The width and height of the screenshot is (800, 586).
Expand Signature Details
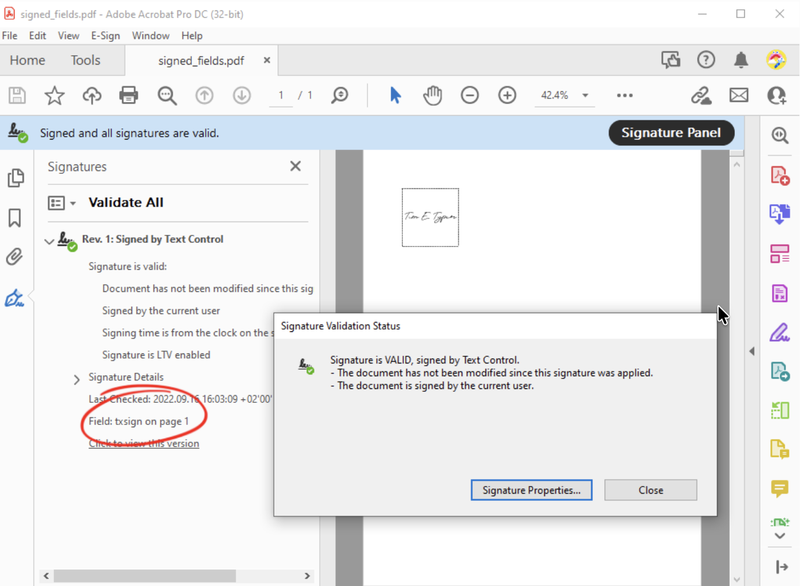(x=77, y=379)
